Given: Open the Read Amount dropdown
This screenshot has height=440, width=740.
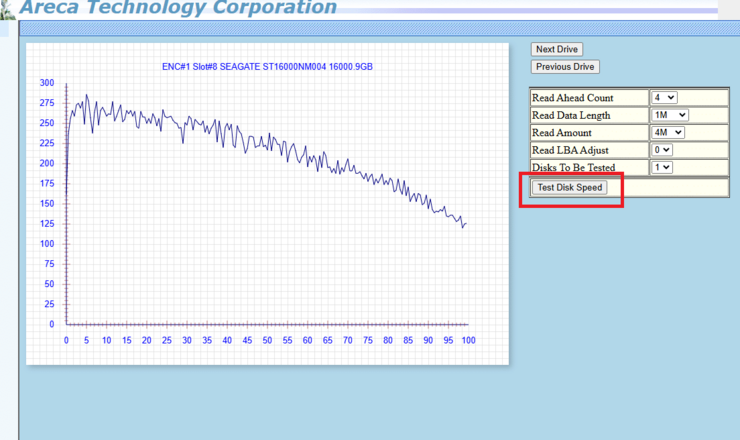Looking at the screenshot, I should pyautogui.click(x=667, y=132).
